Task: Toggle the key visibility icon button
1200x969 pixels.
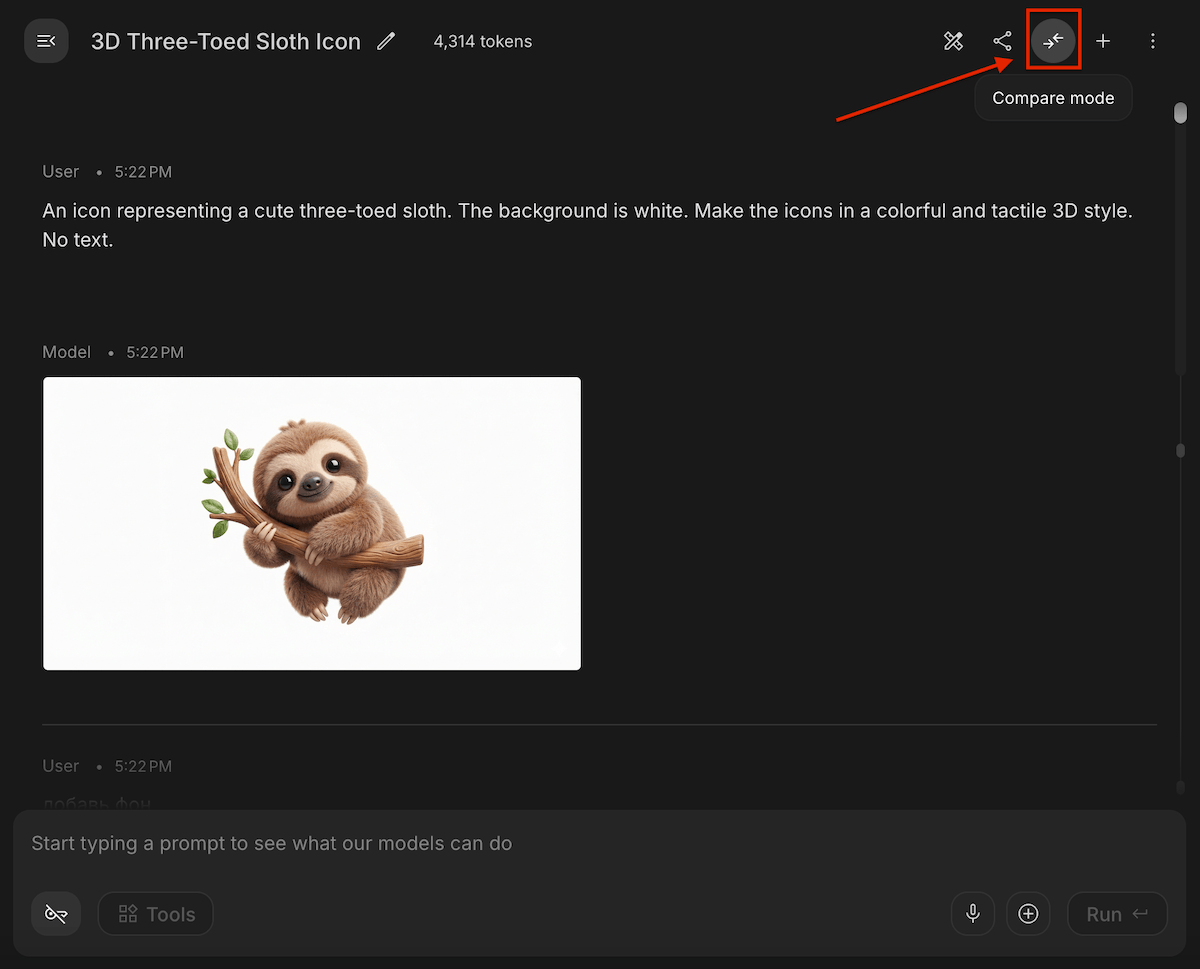Action: click(56, 914)
